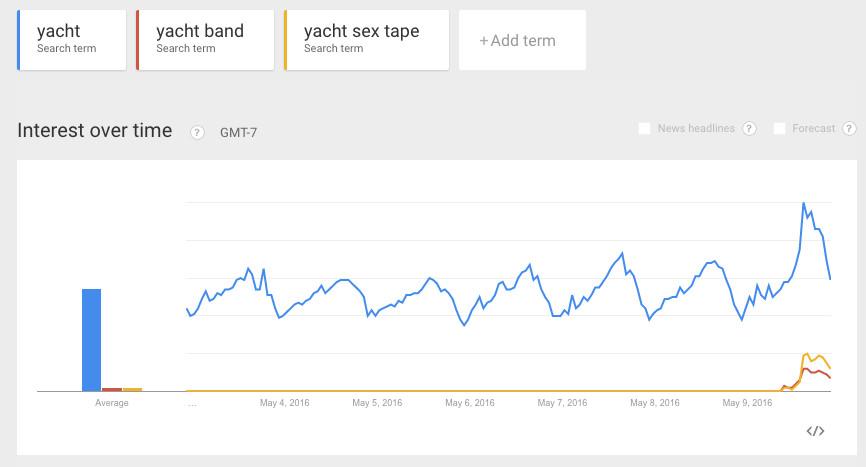Click help icon next to News headlines
Screen dimensions: 866x467
750,128
